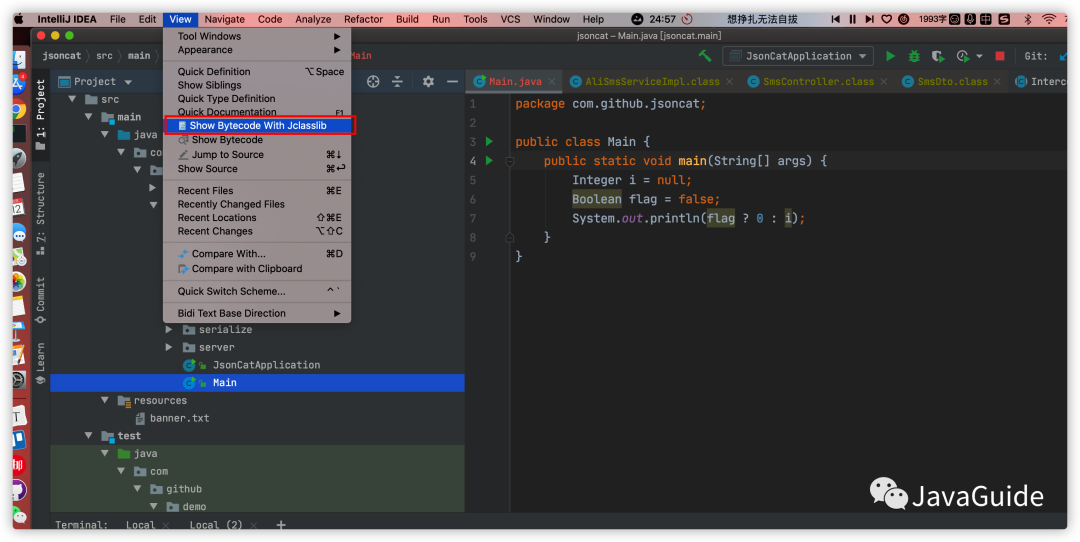The width and height of the screenshot is (1080, 542).
Task: Click the microphone icon in menu bar
Action: click(970, 19)
